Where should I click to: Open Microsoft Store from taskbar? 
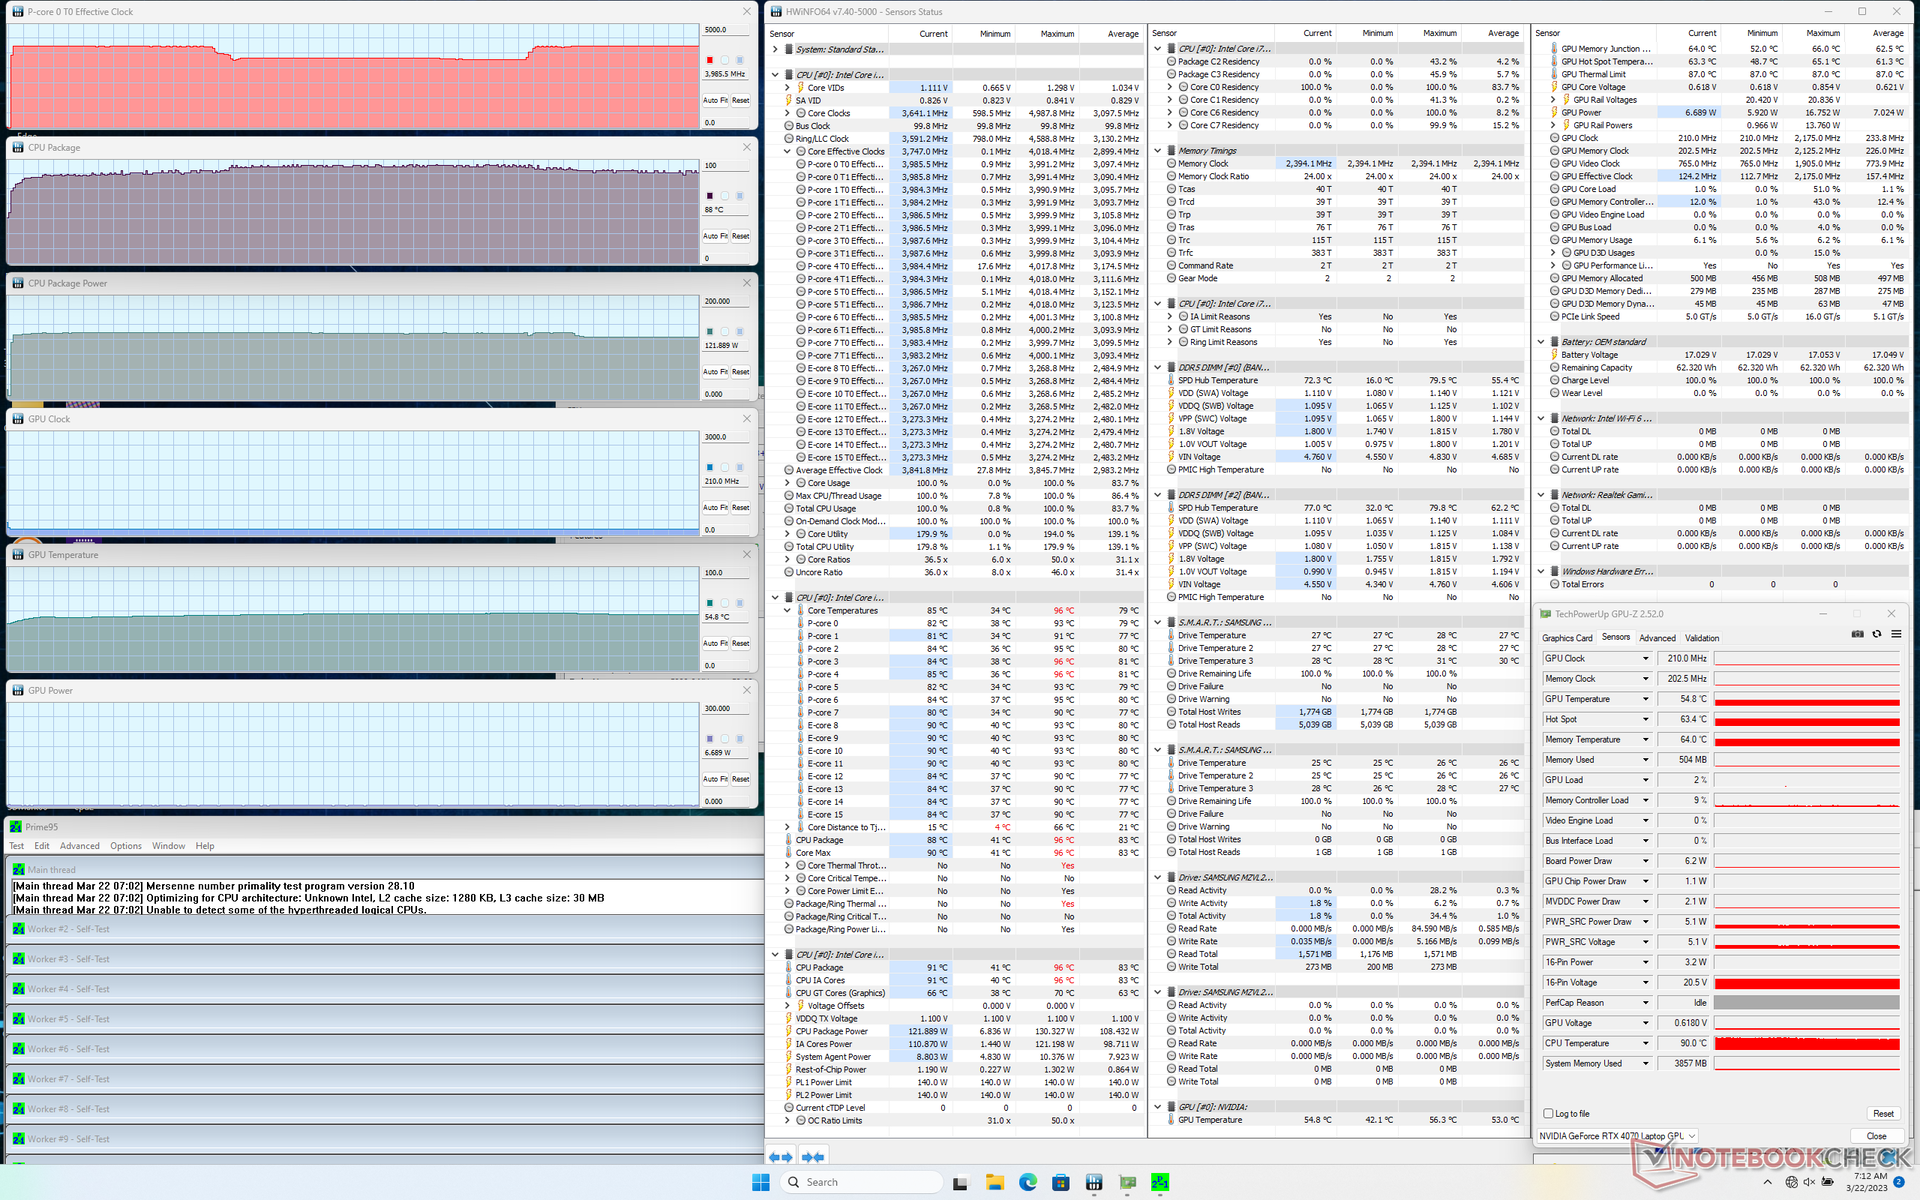coord(1061,1183)
